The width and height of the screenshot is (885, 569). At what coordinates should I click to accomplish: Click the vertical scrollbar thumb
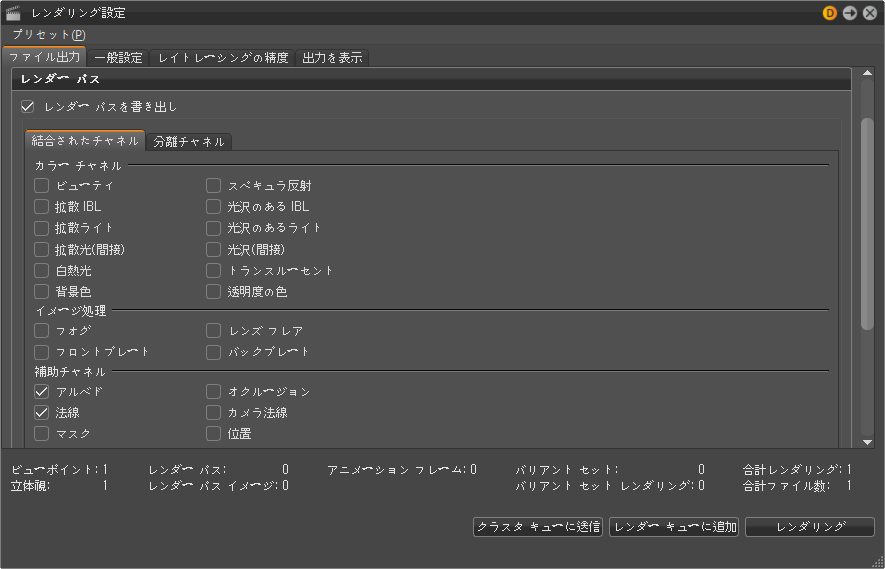(868, 224)
